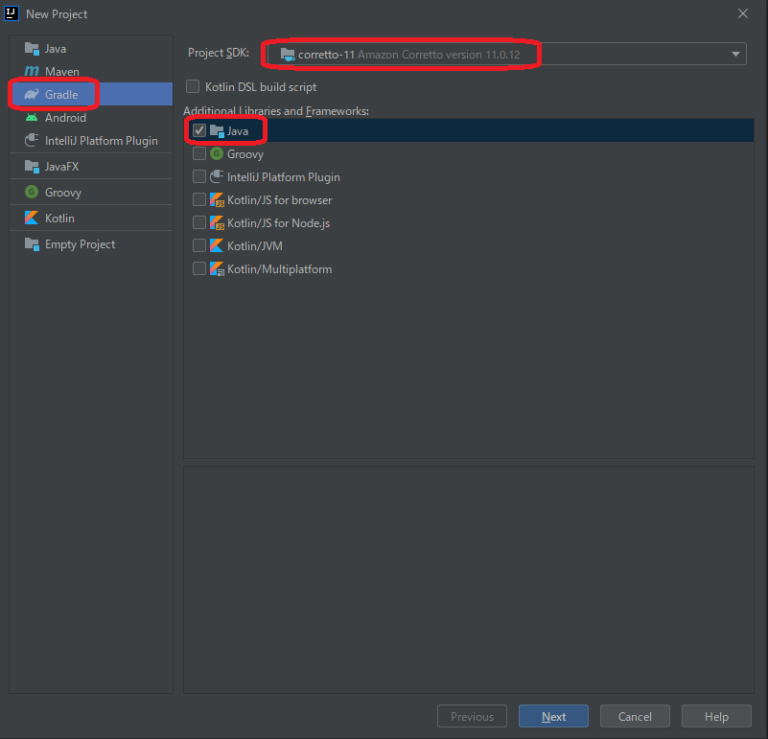
Task: Uncheck the Java library checkbox
Action: point(200,131)
